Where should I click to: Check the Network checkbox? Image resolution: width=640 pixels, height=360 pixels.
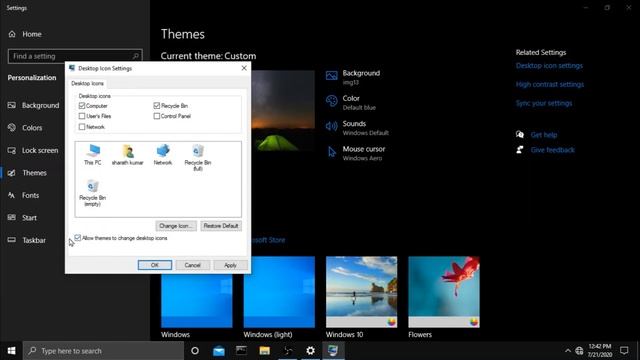[x=82, y=127]
